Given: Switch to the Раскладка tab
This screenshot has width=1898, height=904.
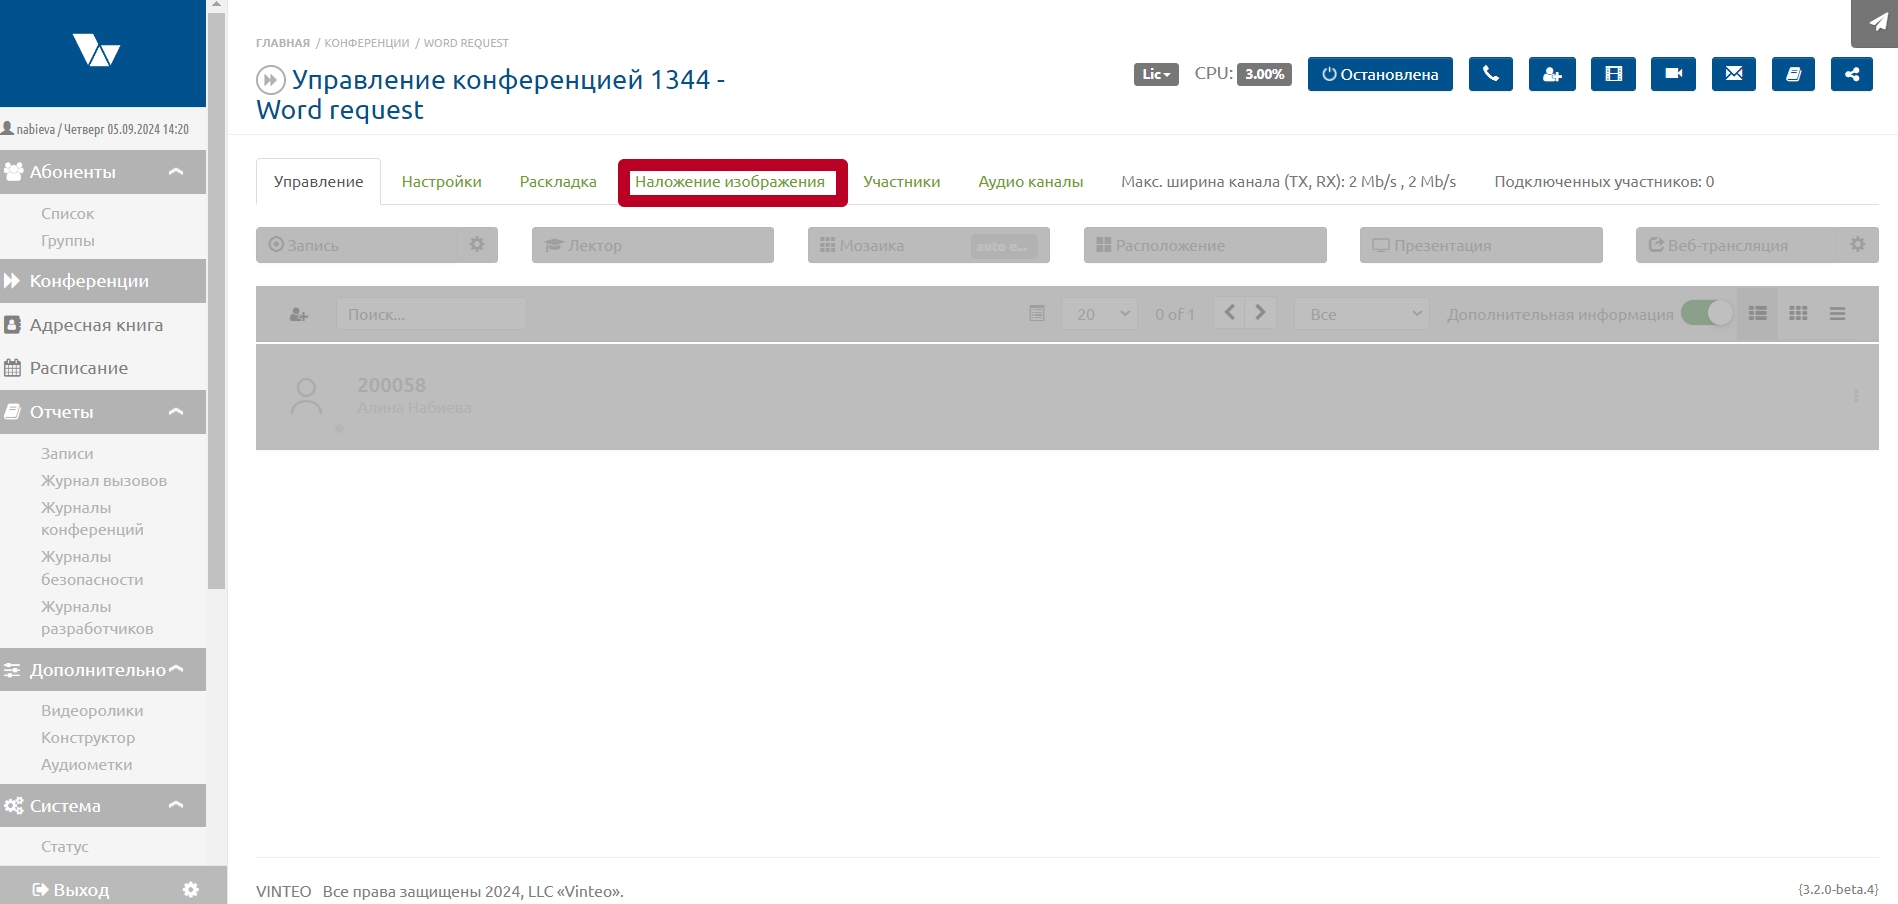Looking at the screenshot, I should tap(558, 181).
